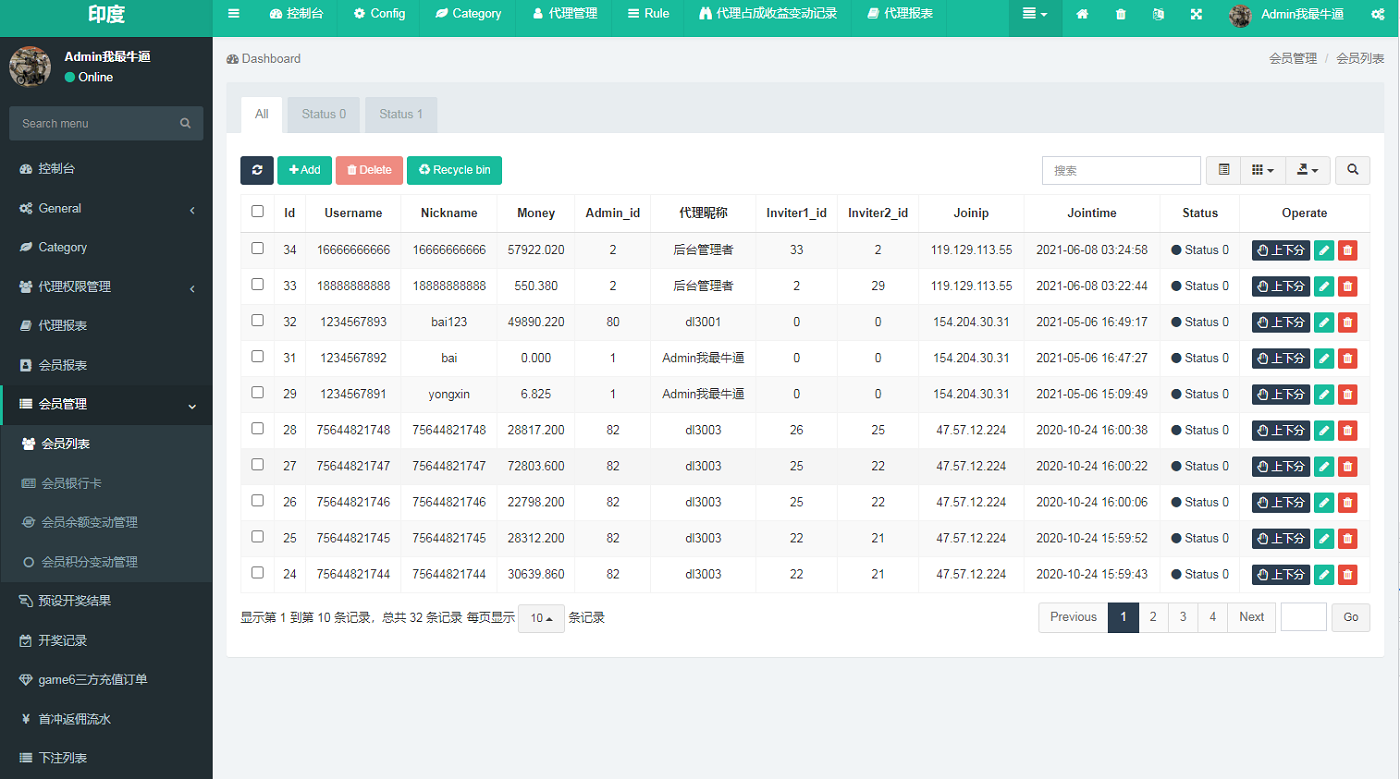This screenshot has height=779, width=1400.
Task: Toggle the table list view icon
Action: (x=1224, y=170)
